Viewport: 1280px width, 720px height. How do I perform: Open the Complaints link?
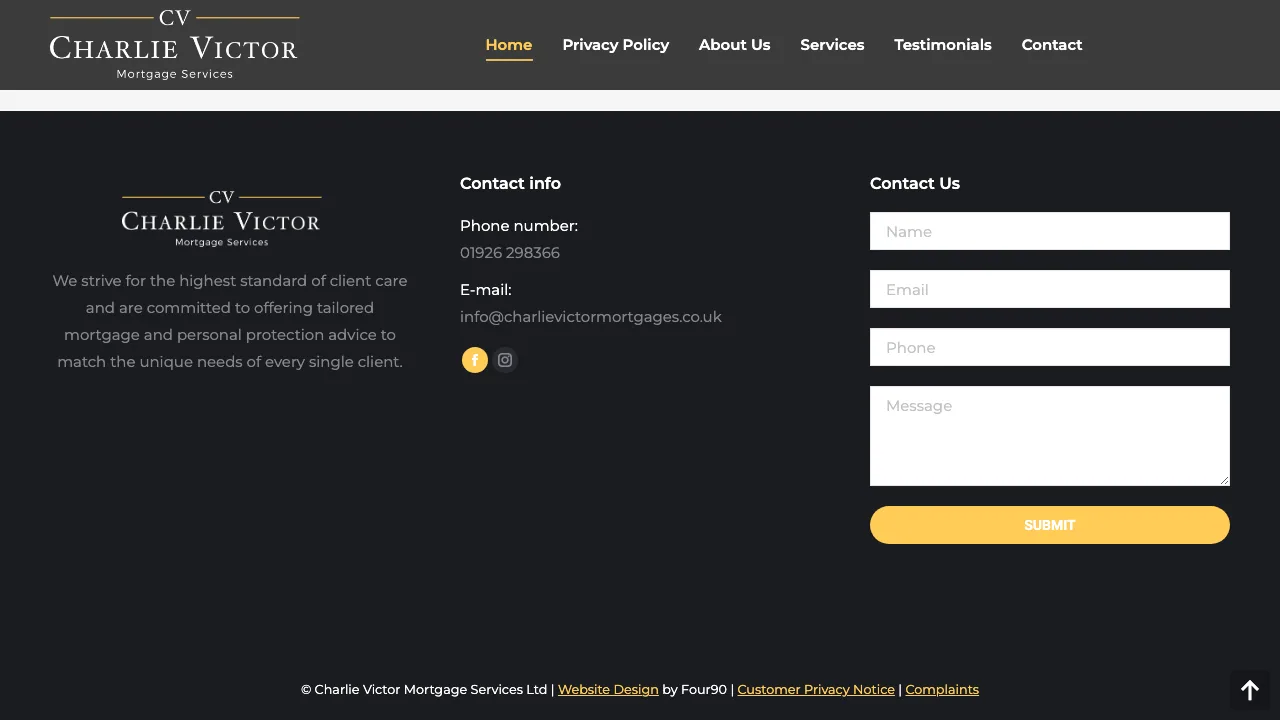(941, 689)
